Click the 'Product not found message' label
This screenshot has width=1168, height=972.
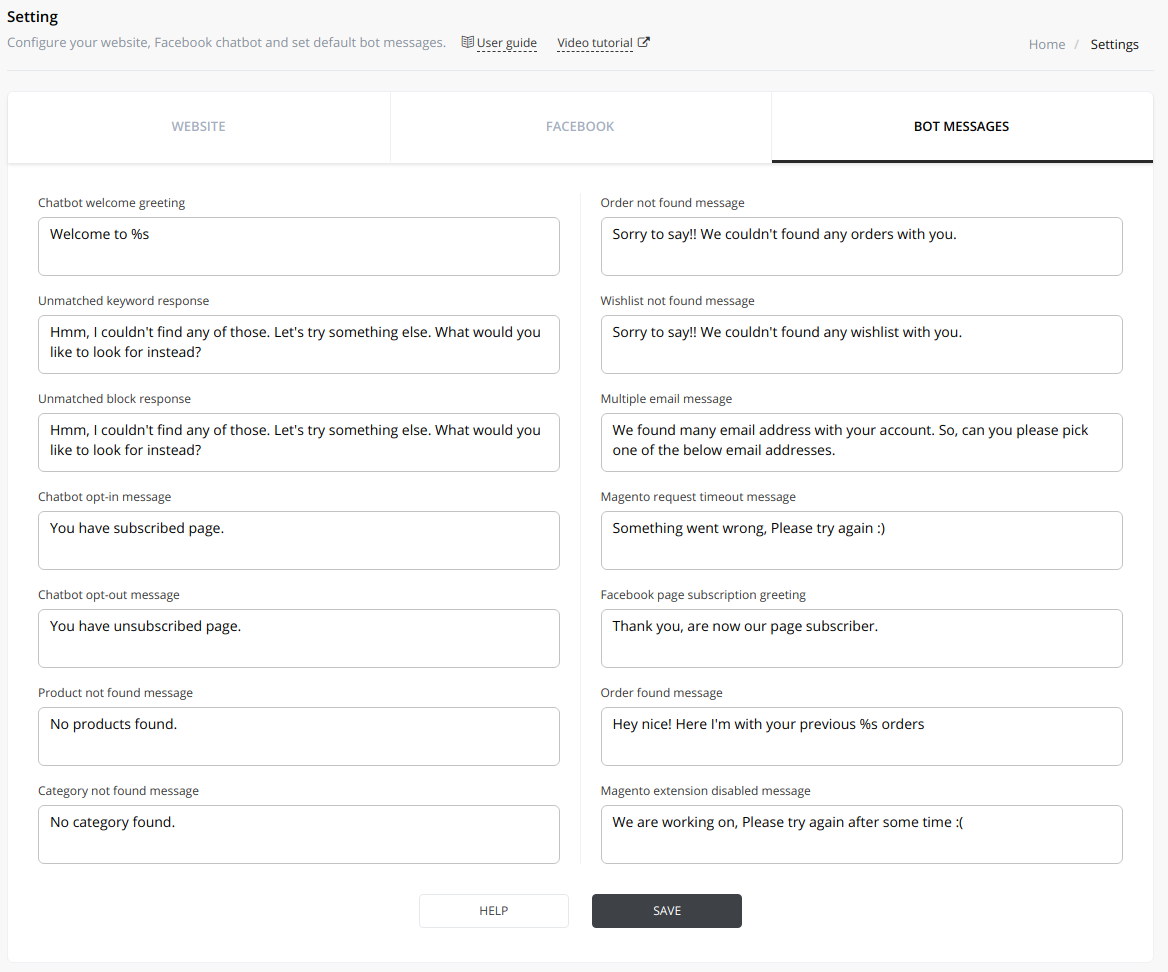coord(115,693)
